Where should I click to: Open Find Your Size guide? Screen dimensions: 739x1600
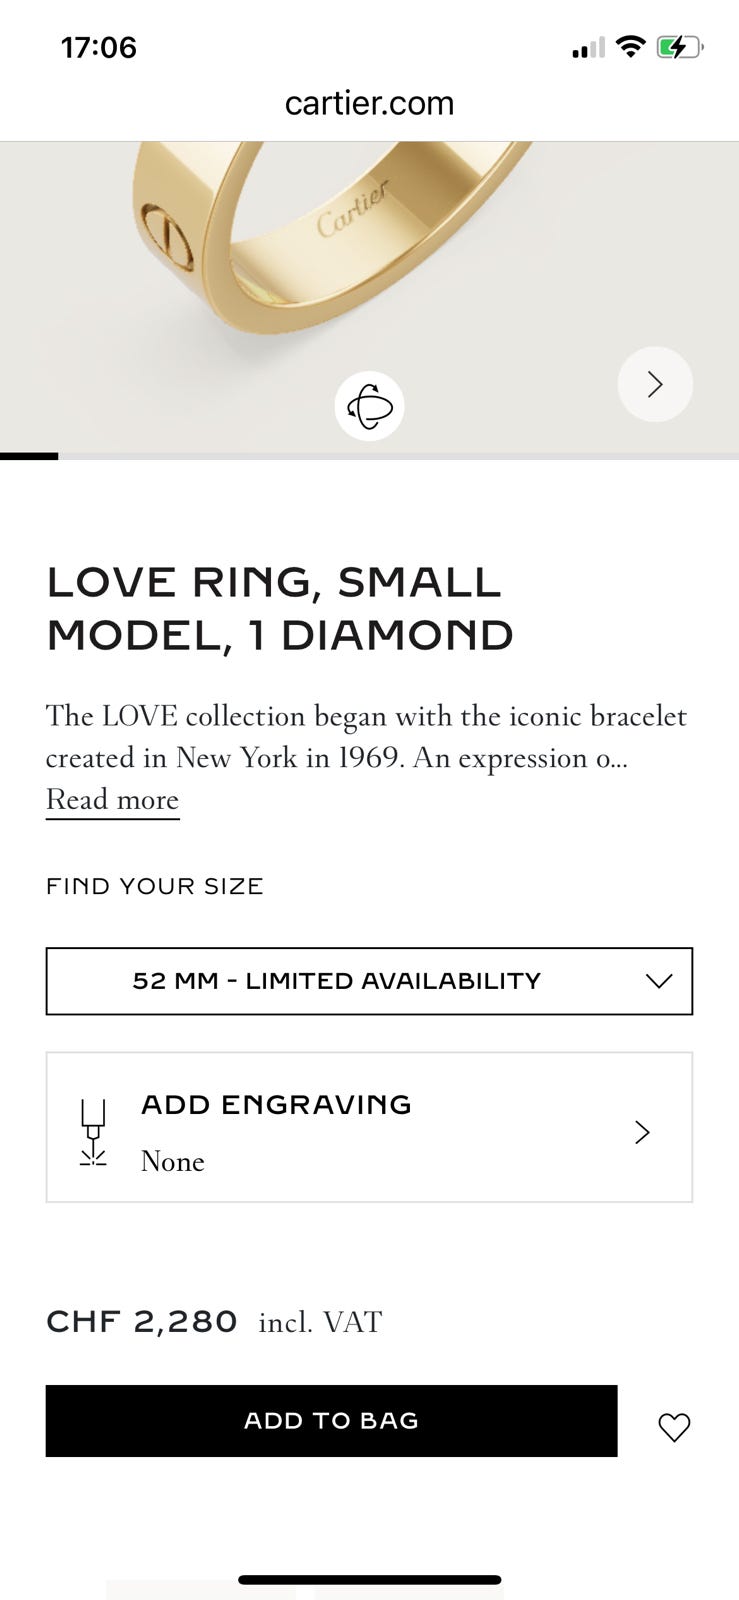click(x=155, y=886)
